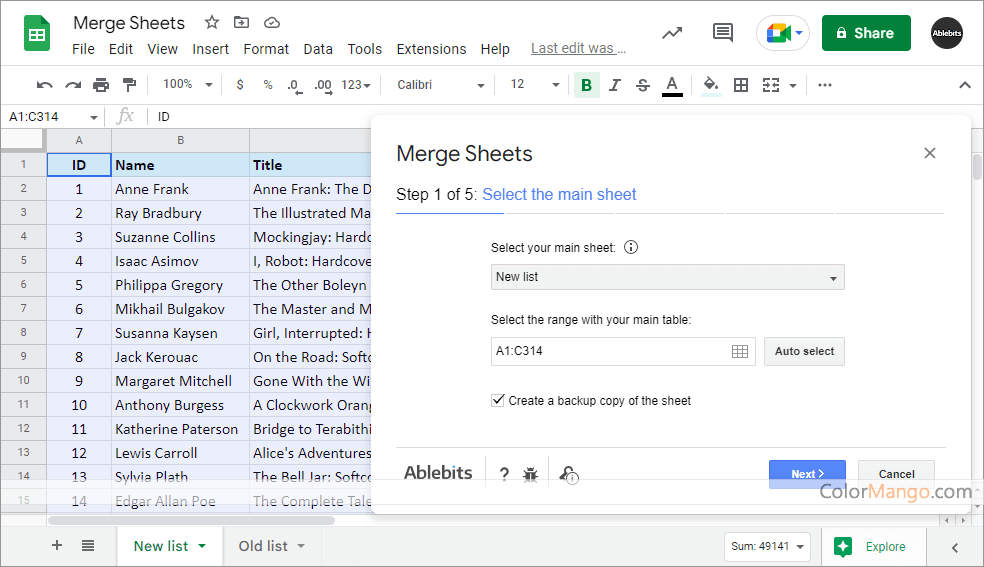
Task: Open the Sum: 49141 dropdown
Action: [x=767, y=546]
